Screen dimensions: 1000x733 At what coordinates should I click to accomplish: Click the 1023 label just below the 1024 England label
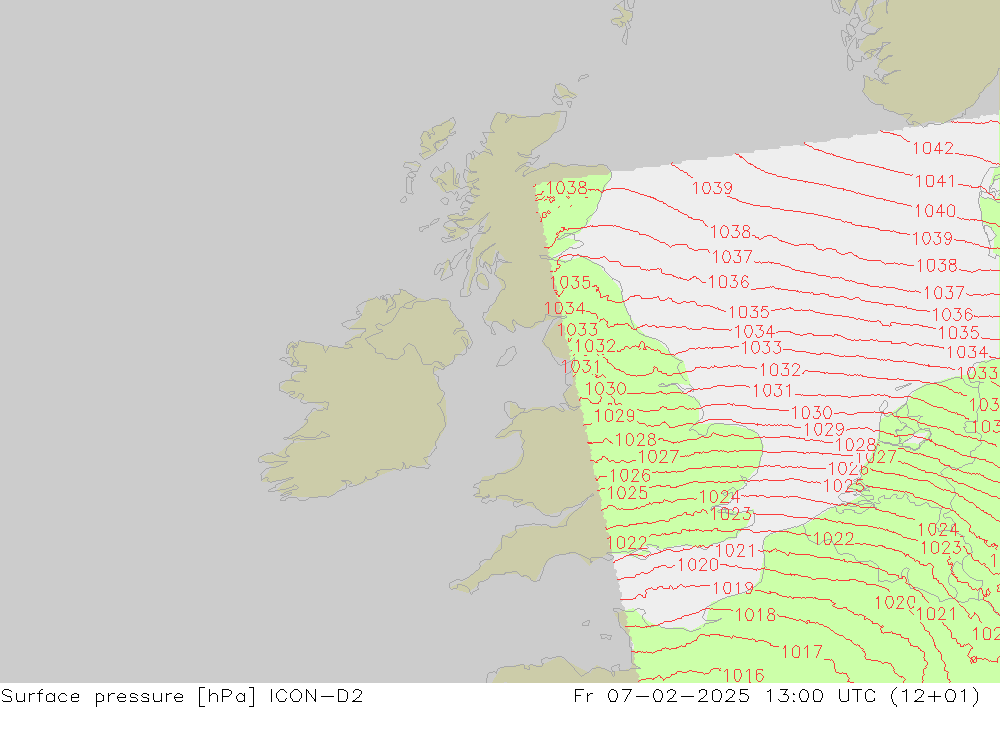pyautogui.click(x=731, y=514)
